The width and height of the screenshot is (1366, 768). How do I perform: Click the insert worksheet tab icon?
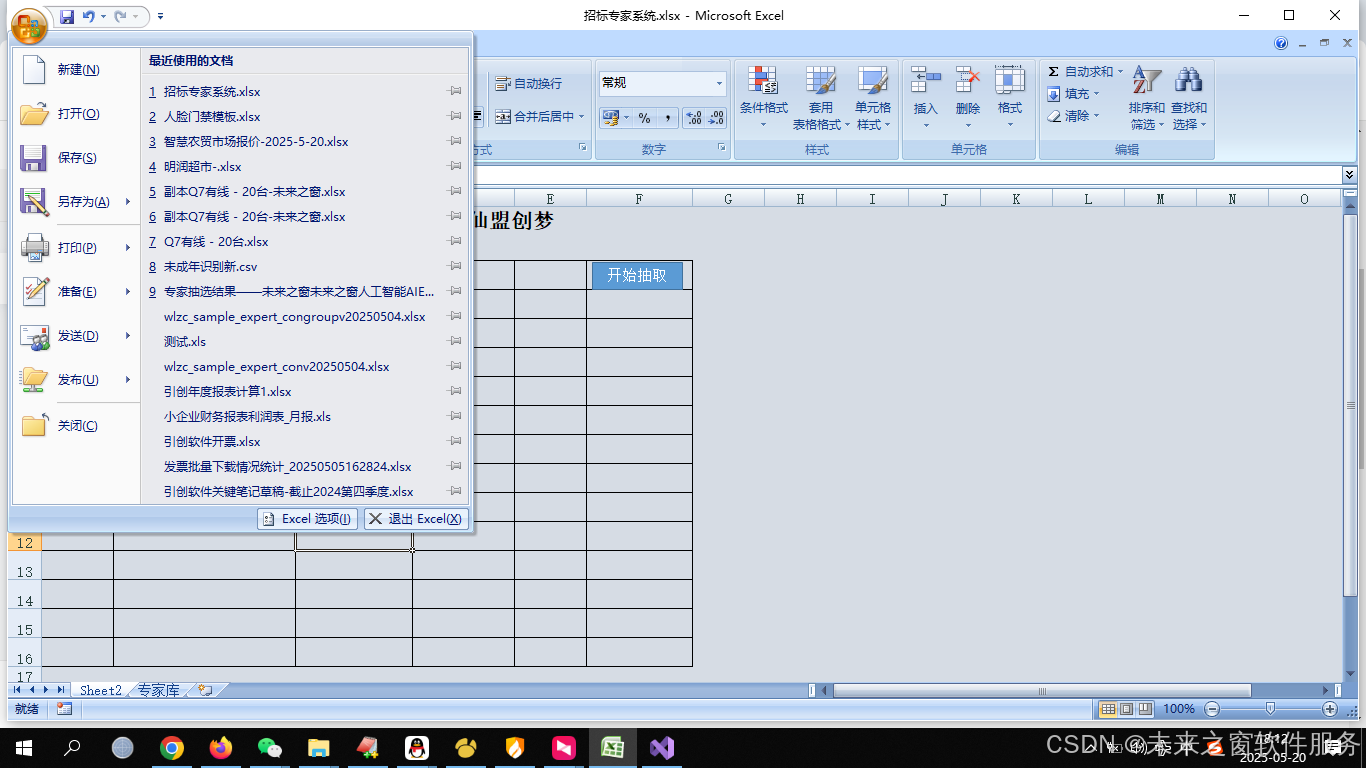click(205, 690)
